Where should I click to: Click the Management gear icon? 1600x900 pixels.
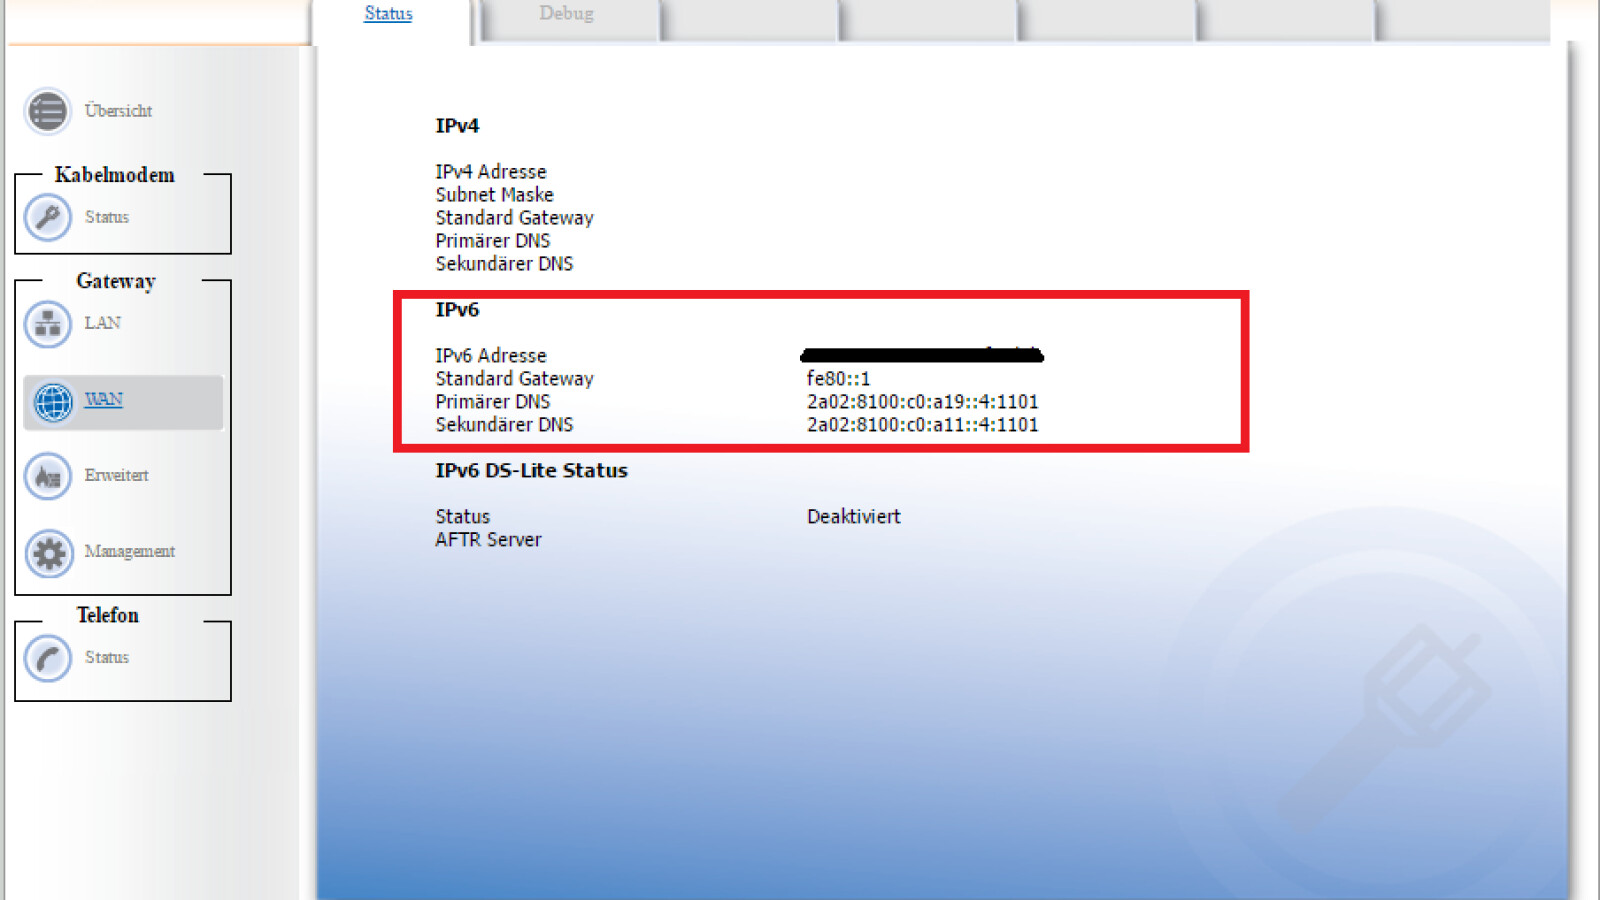click(48, 553)
